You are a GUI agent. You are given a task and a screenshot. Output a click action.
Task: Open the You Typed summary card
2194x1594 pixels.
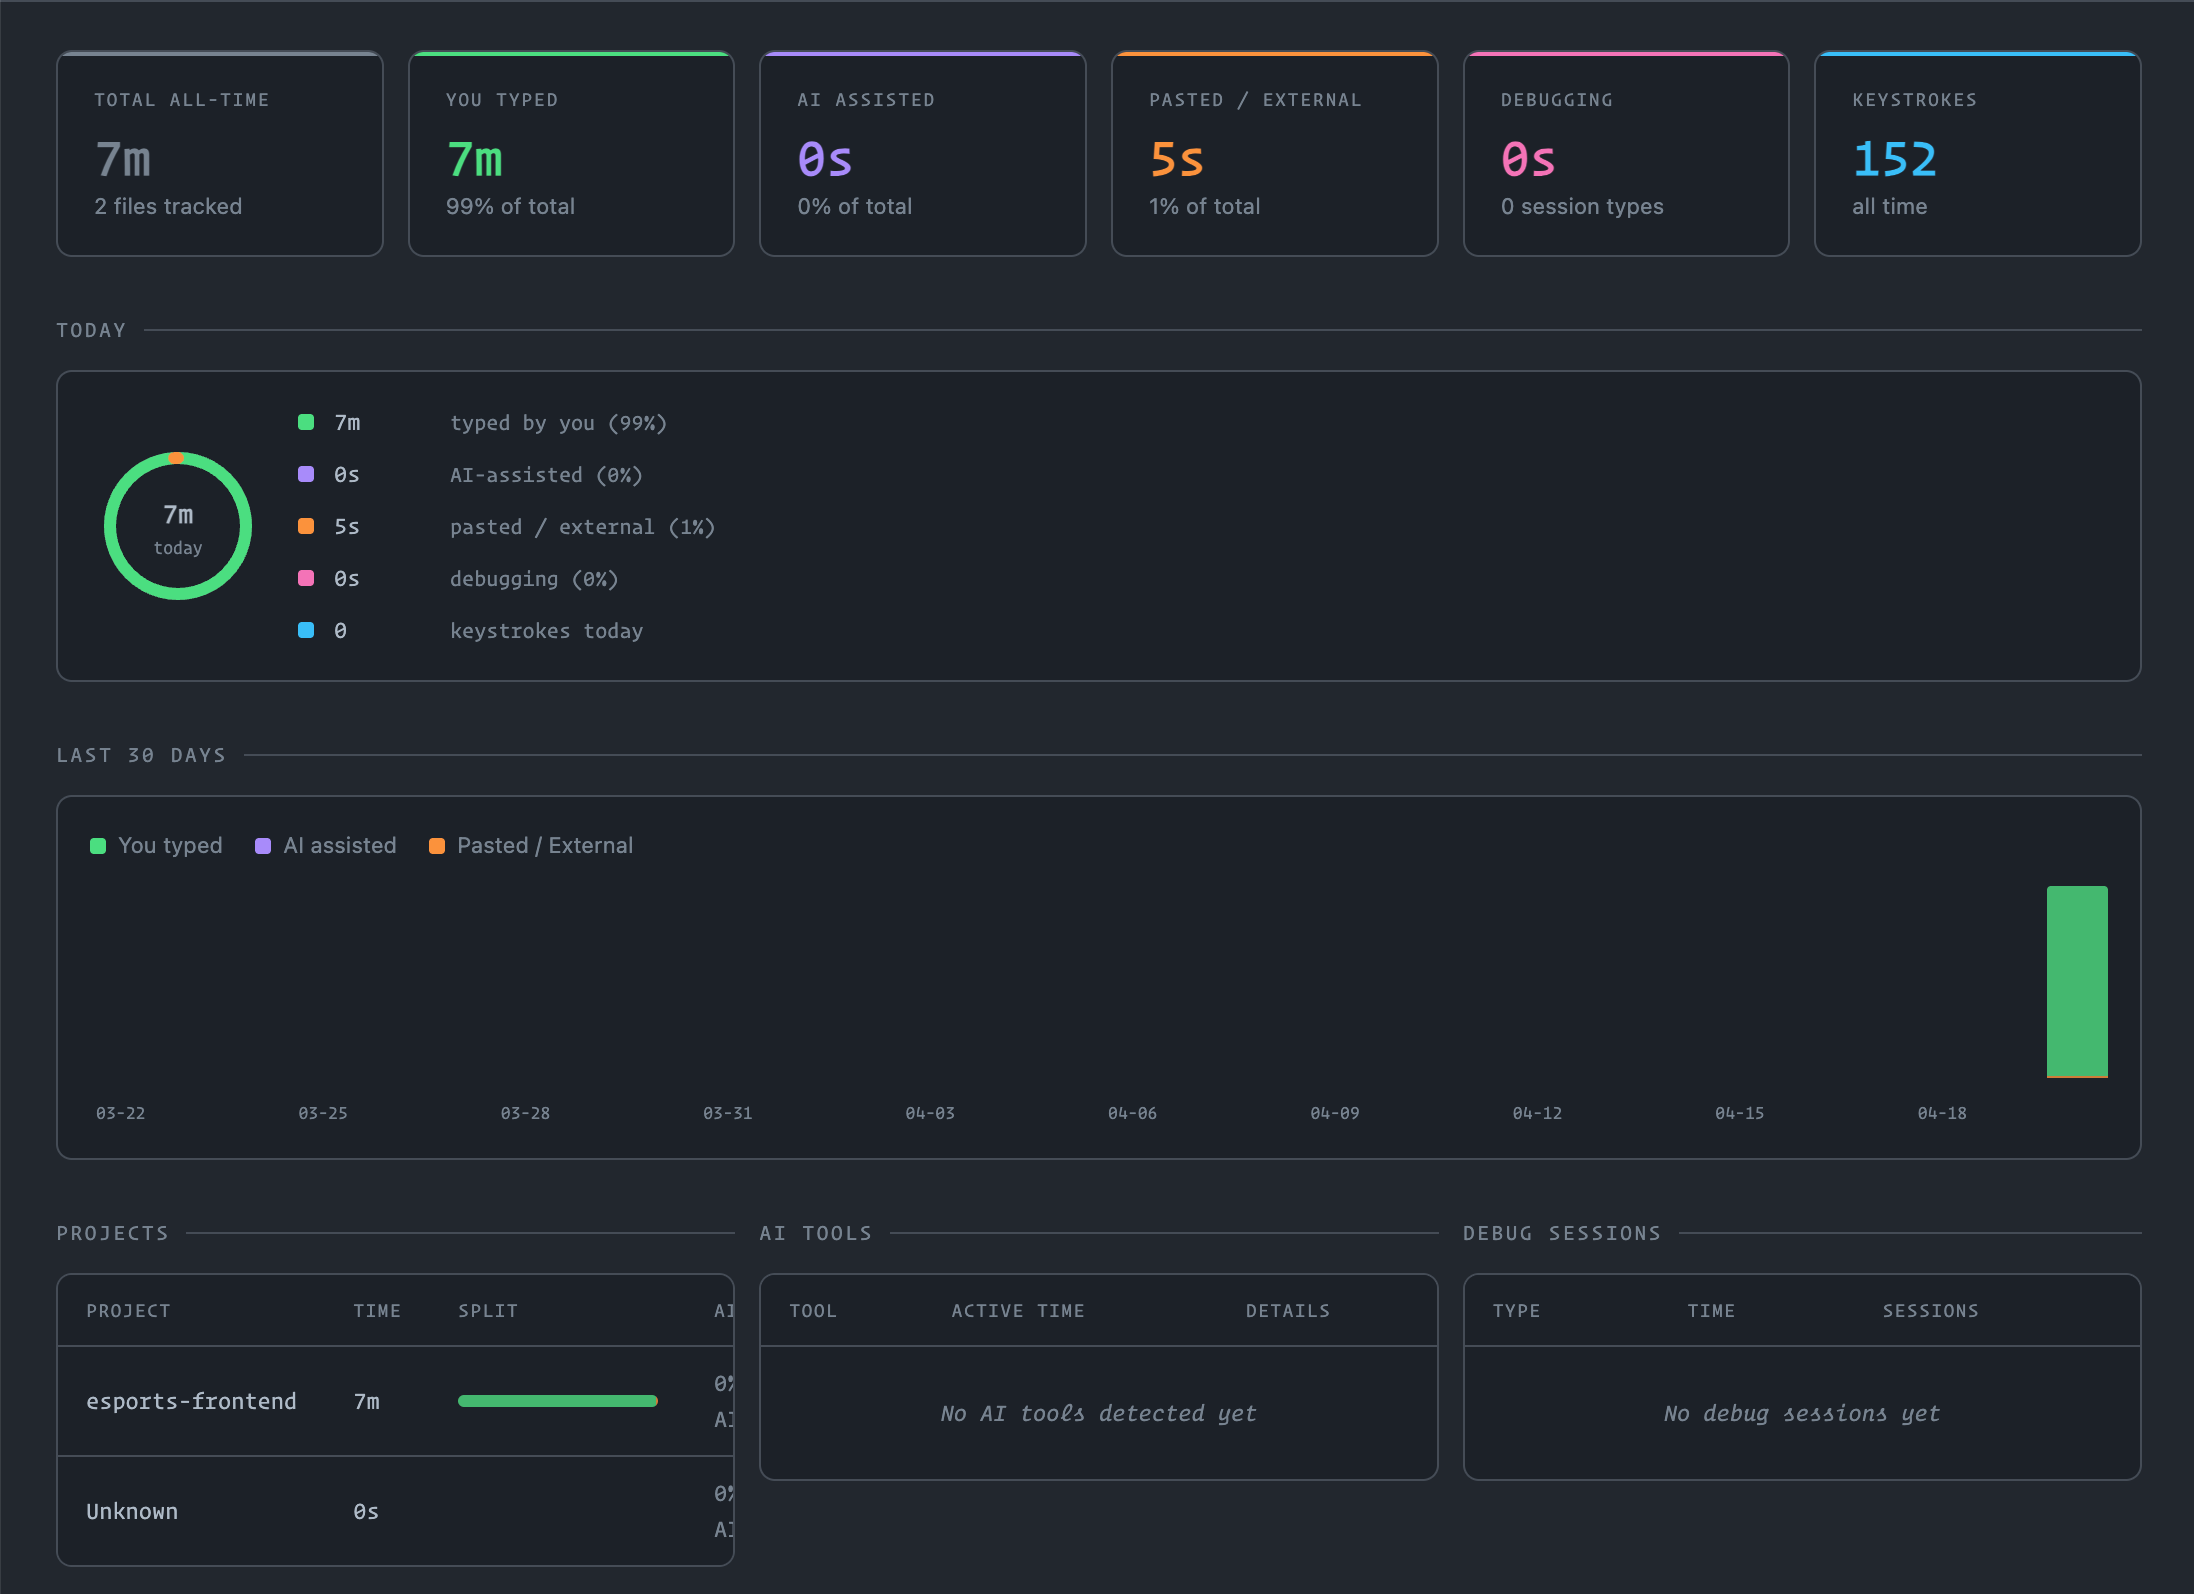point(571,154)
